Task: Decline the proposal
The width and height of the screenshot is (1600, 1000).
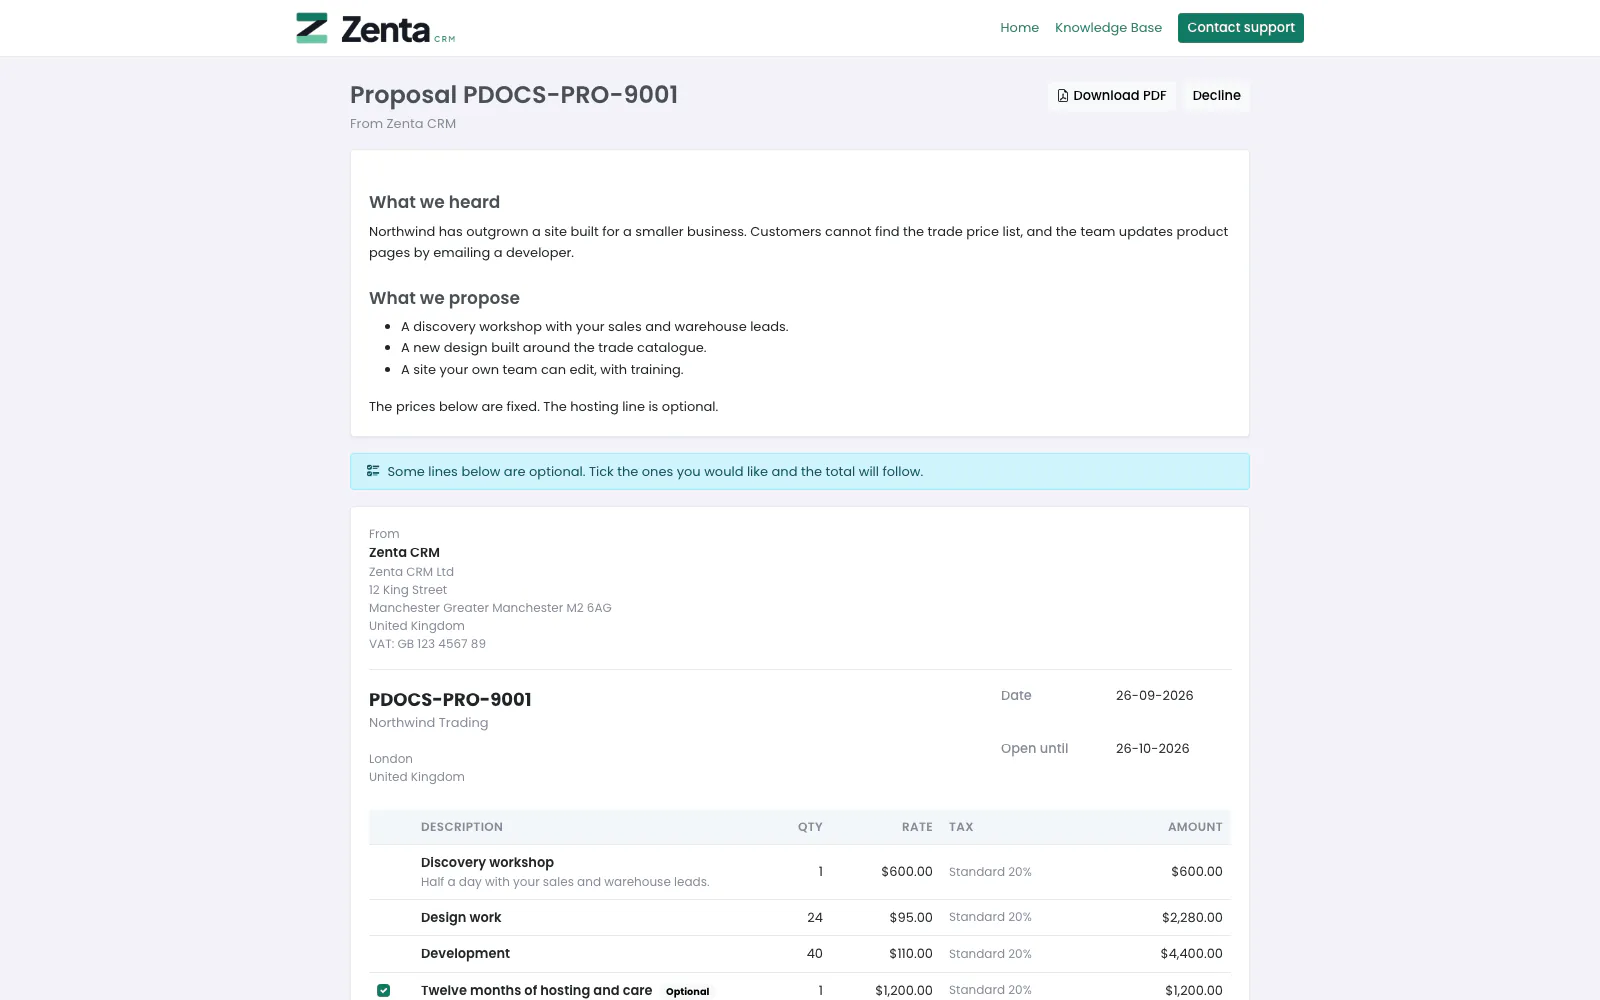Action: 1216,96
